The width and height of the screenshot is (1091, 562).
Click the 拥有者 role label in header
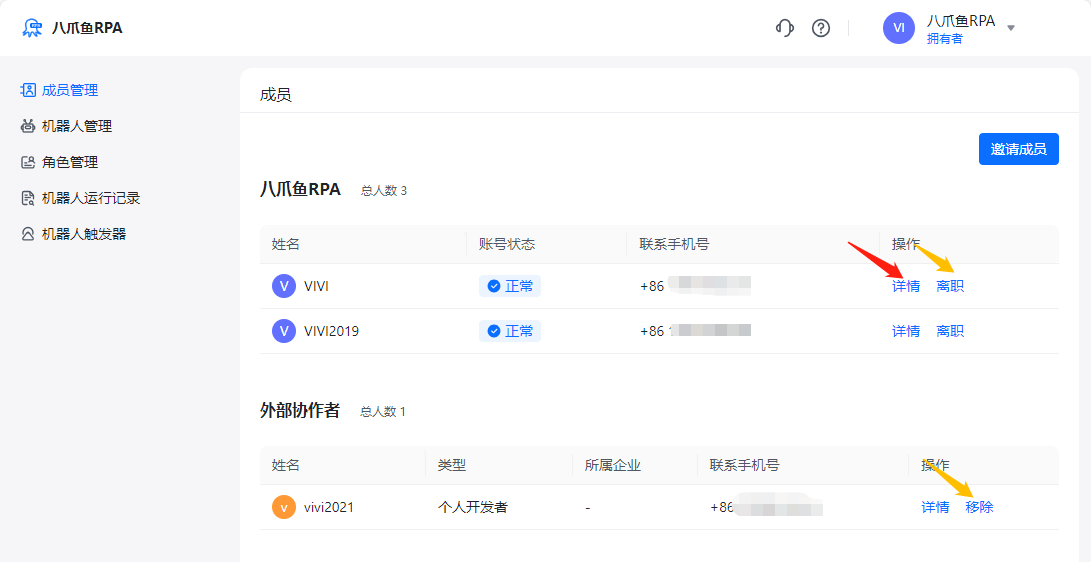(x=945, y=39)
